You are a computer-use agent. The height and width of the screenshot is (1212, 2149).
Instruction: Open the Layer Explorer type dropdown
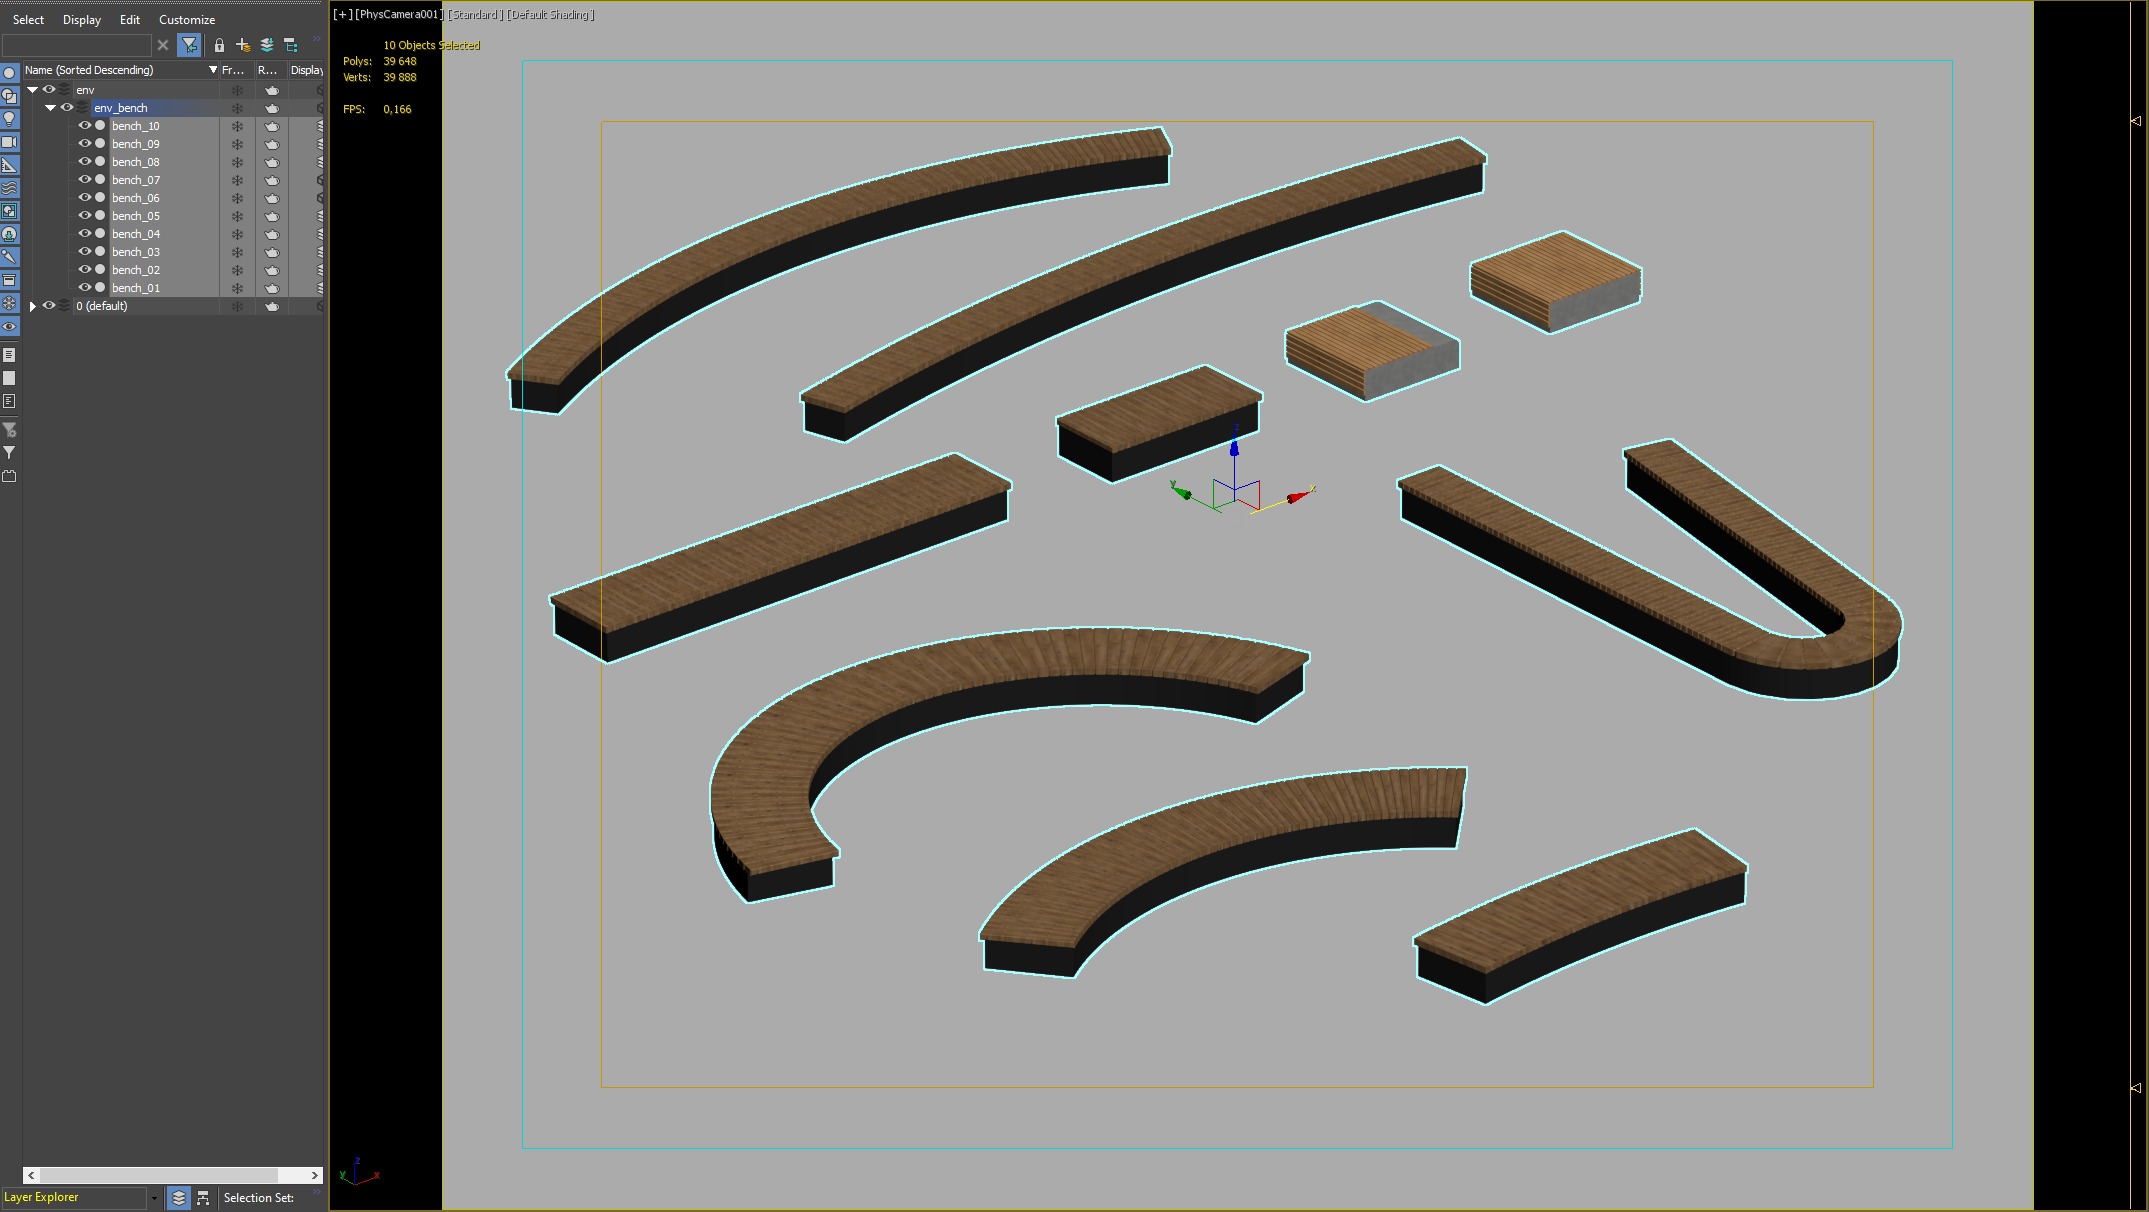pos(154,1197)
